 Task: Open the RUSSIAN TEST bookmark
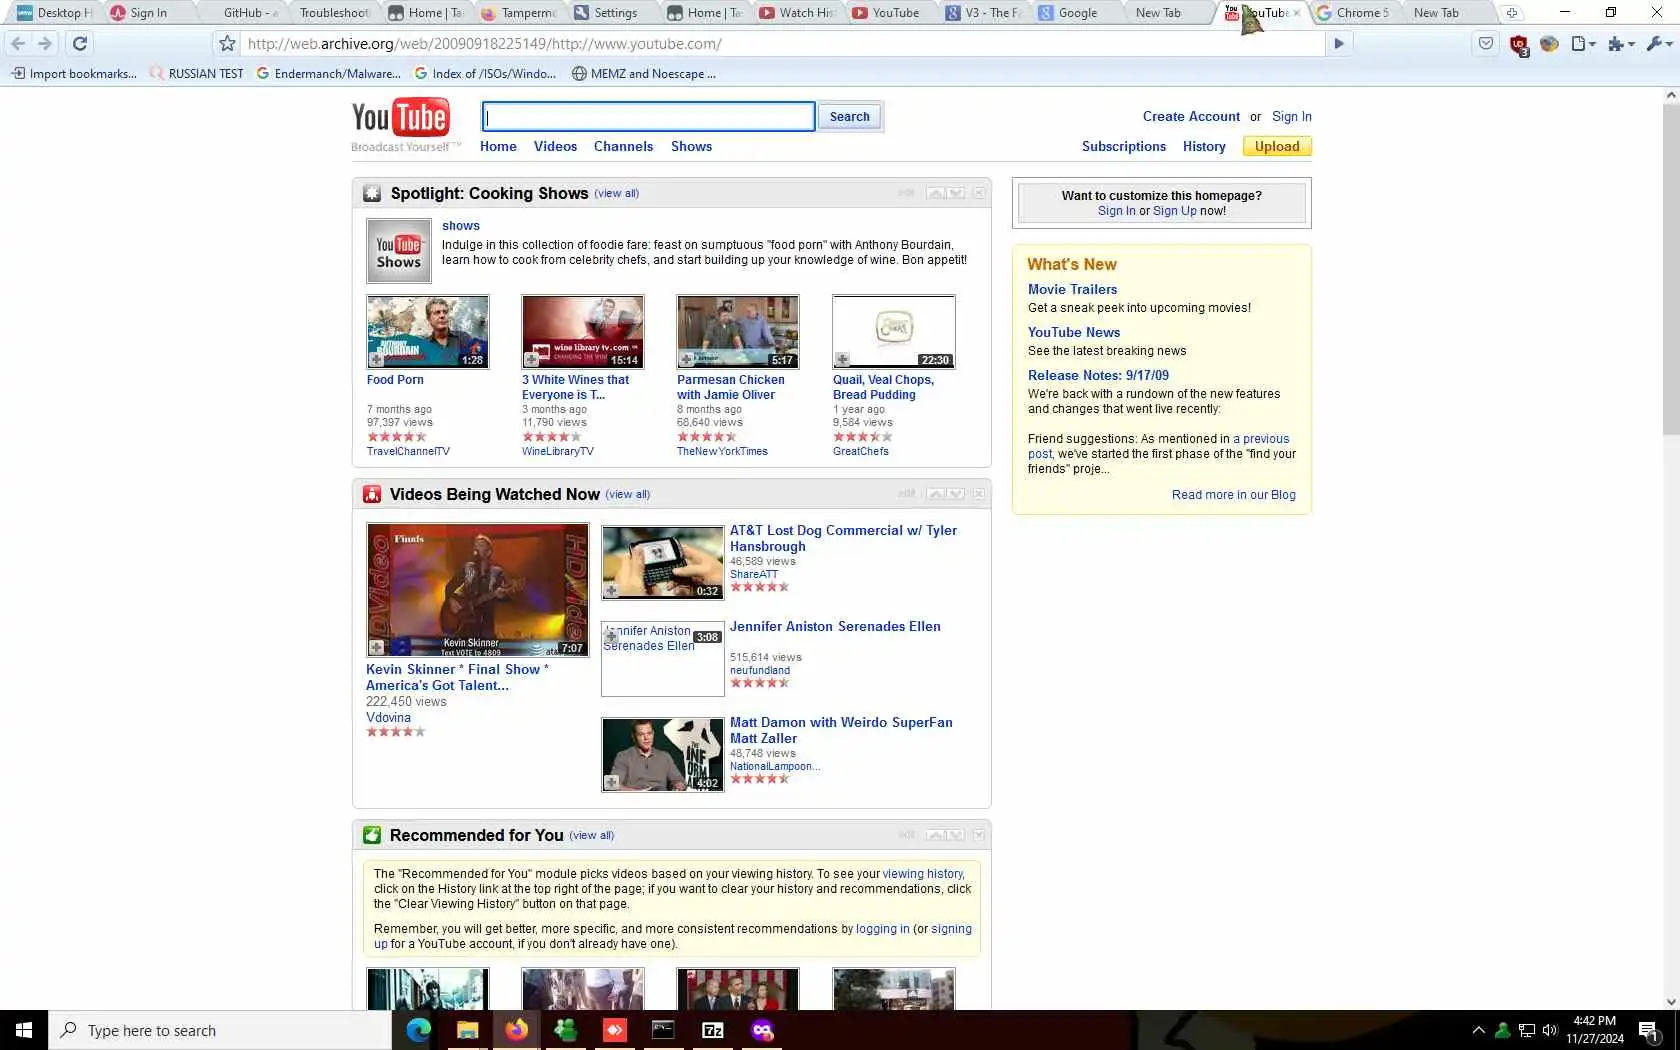coord(197,73)
